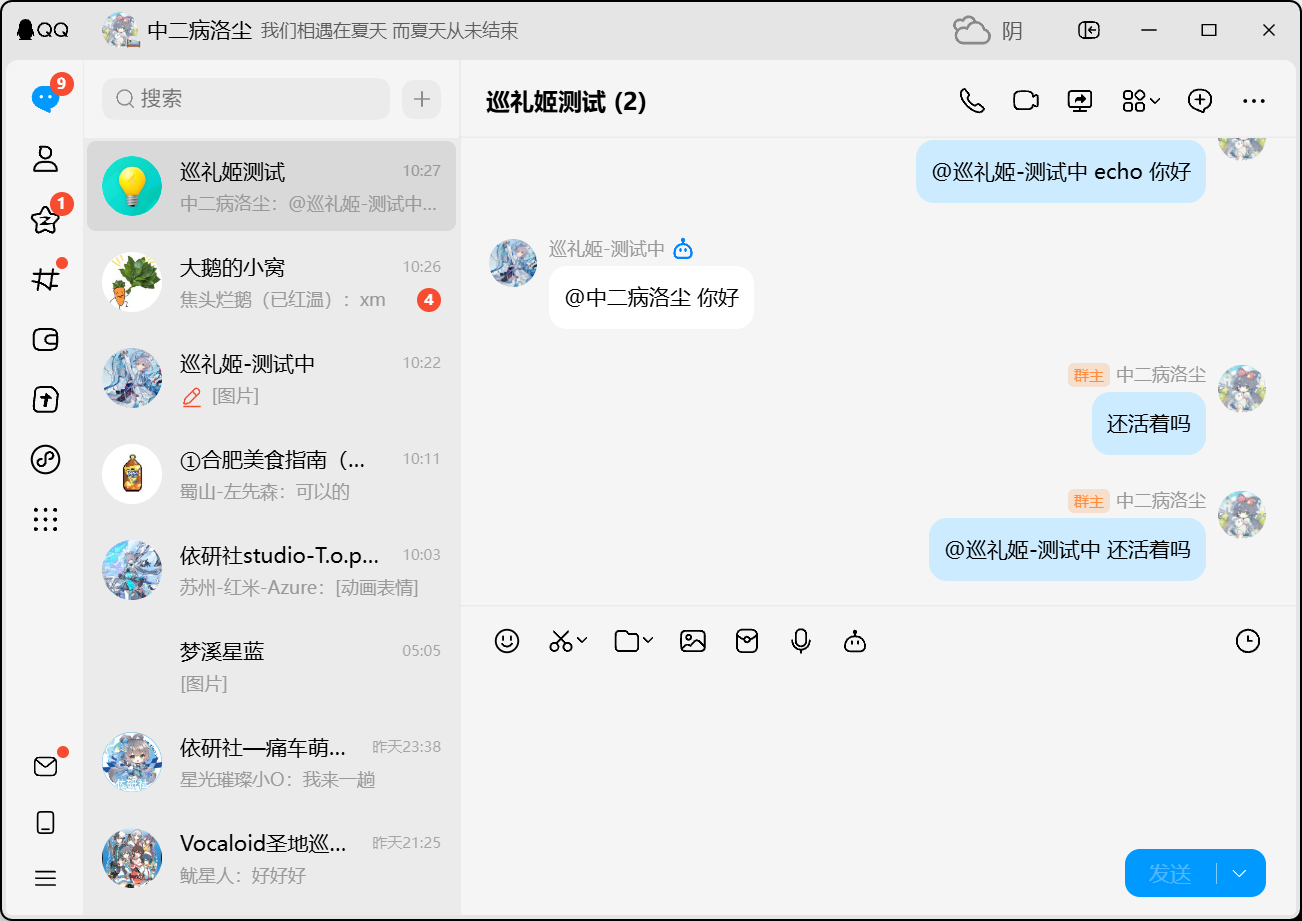Expand the folder file dropdown arrow
Image resolution: width=1302 pixels, height=921 pixels.
pos(648,640)
